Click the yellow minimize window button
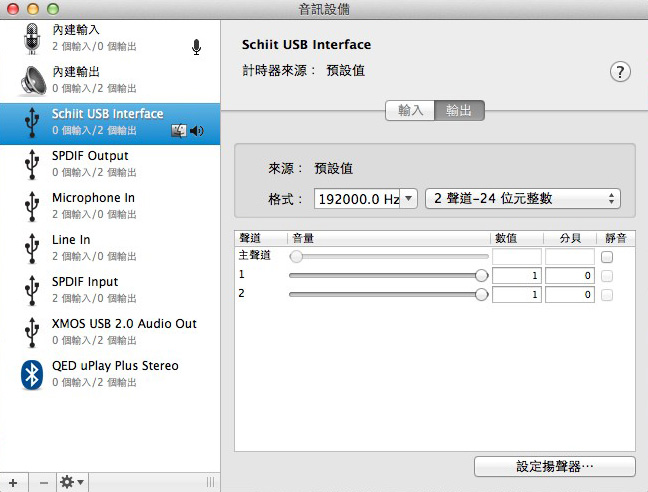 tap(33, 9)
